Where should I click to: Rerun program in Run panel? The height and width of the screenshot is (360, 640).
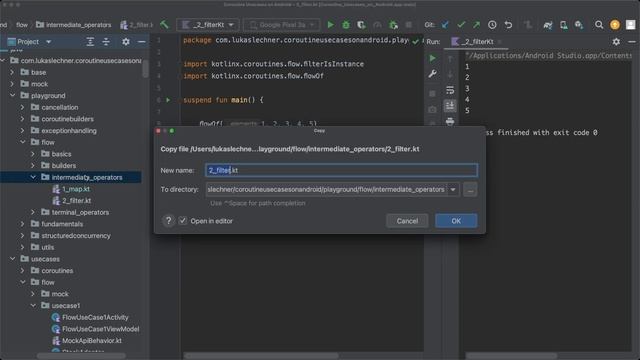point(432,58)
